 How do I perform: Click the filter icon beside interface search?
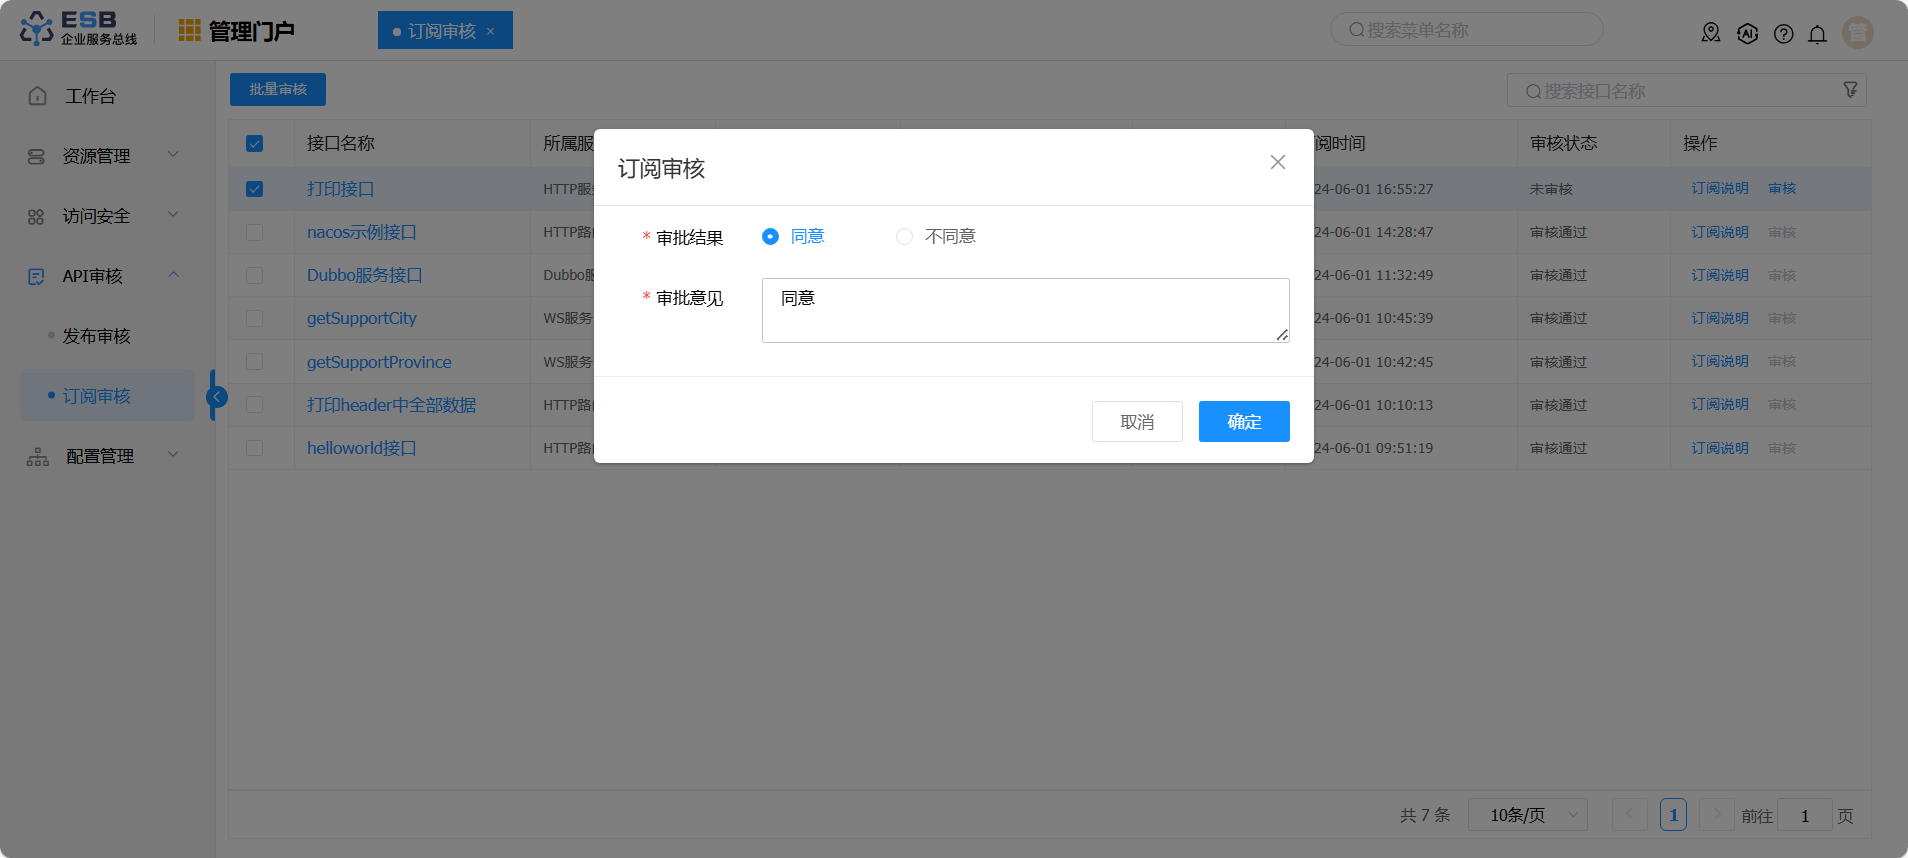click(1850, 90)
